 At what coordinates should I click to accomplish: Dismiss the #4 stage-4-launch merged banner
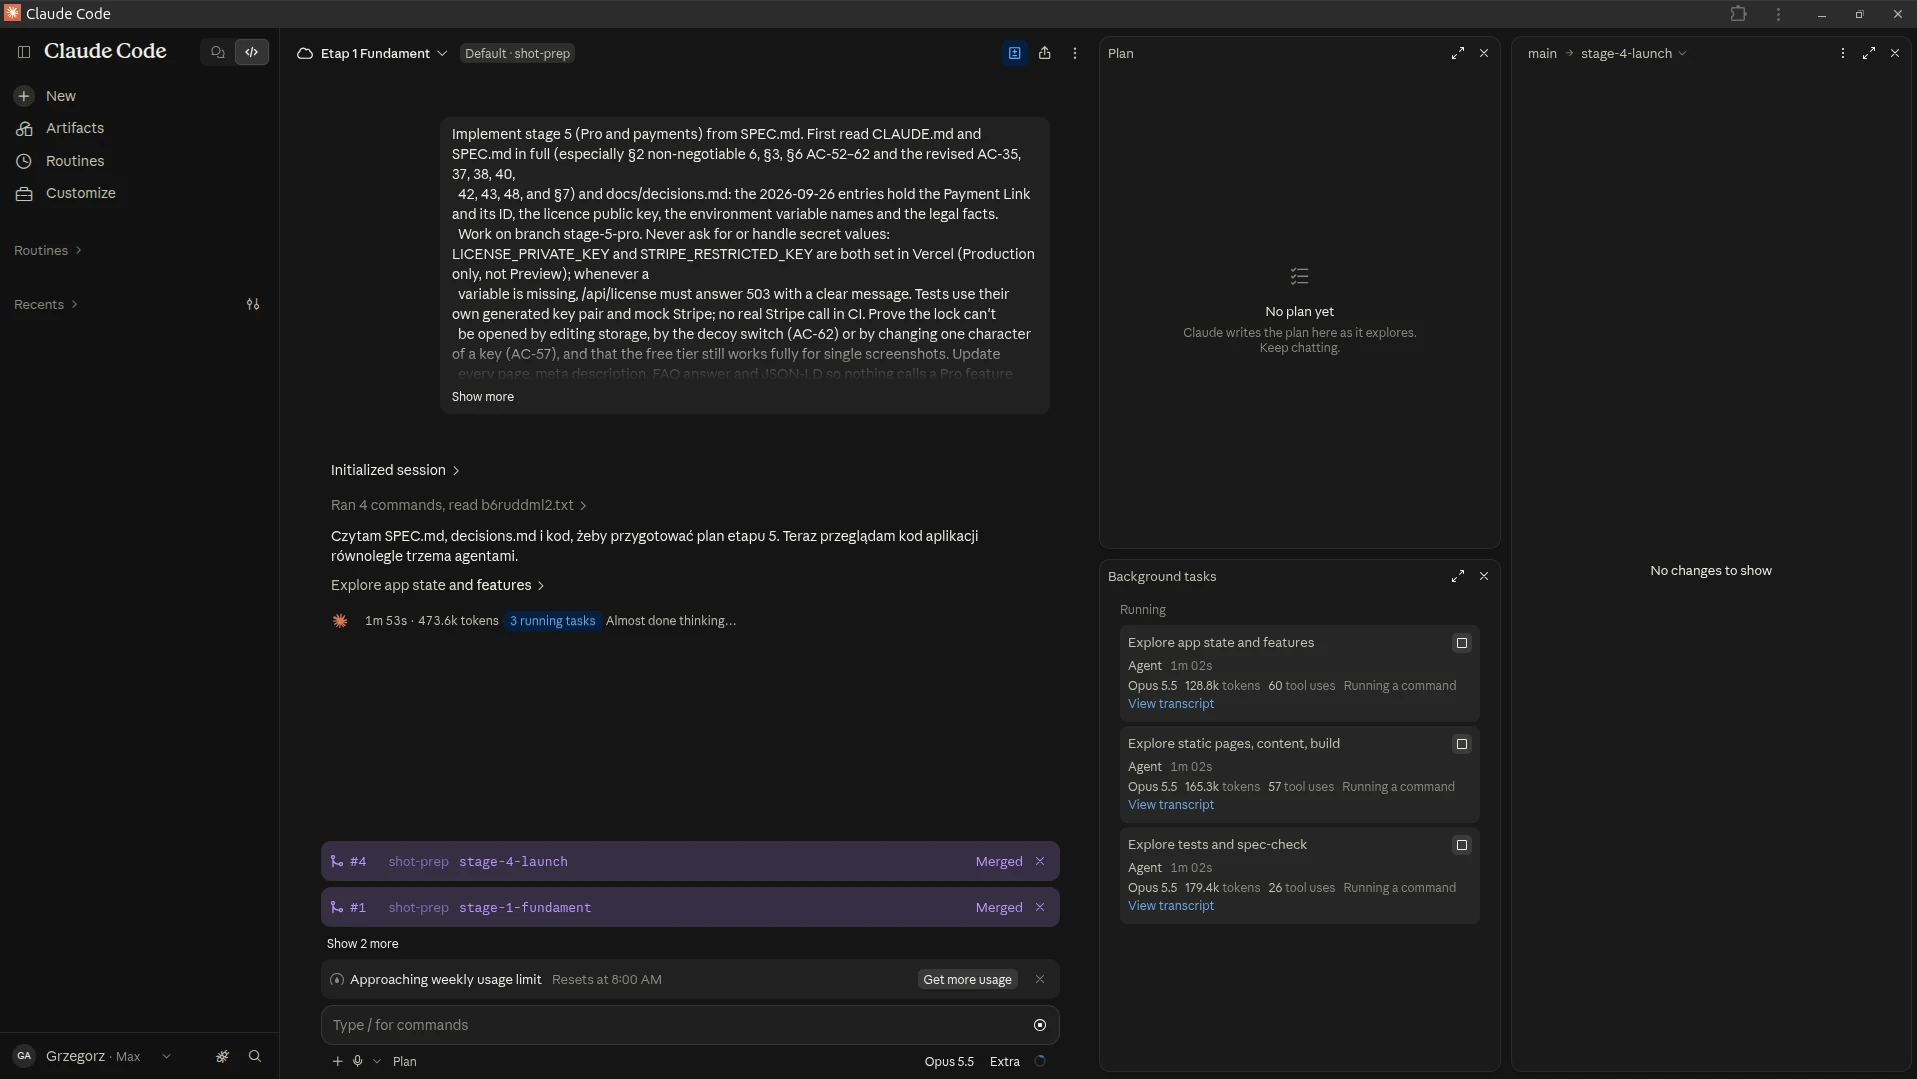pos(1040,861)
